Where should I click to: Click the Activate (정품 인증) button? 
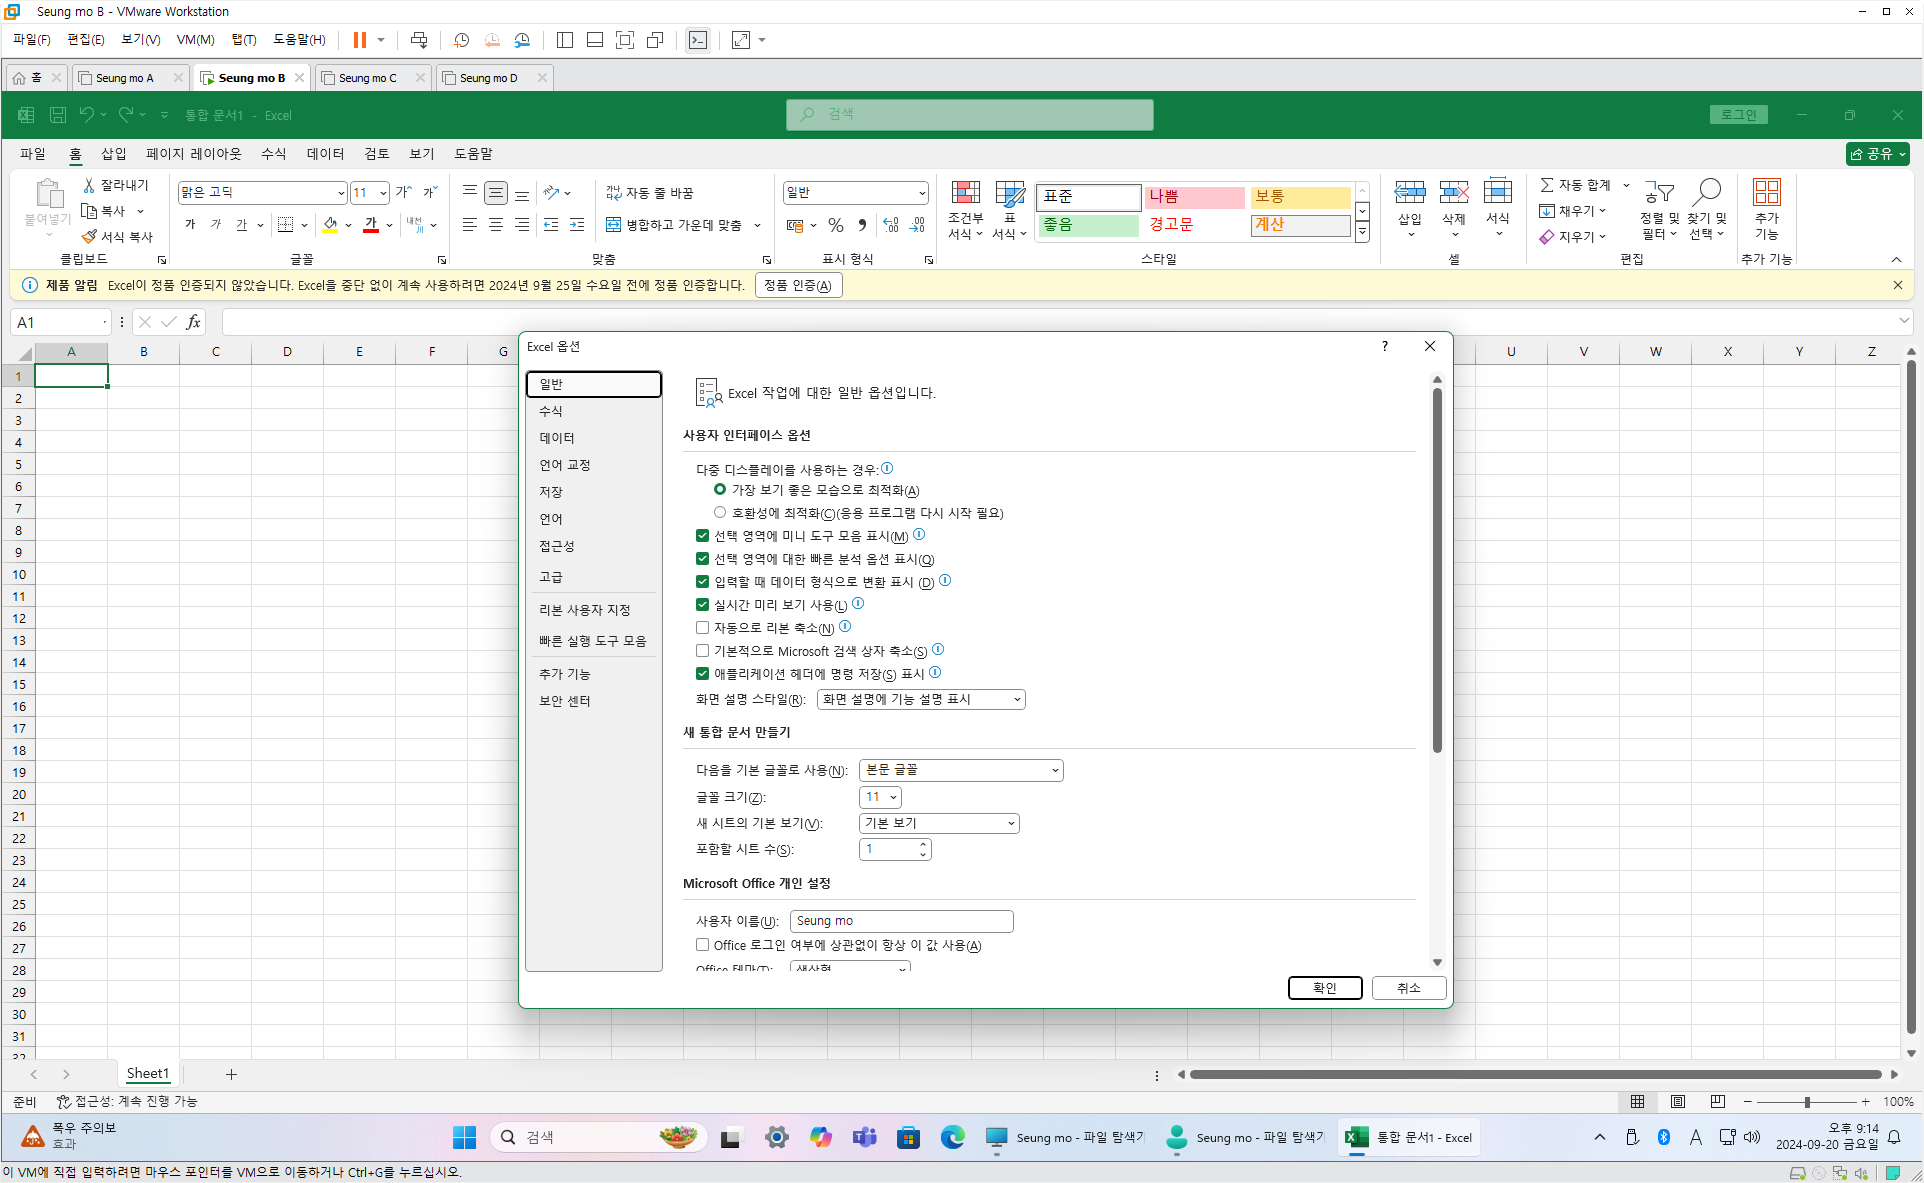tap(798, 285)
